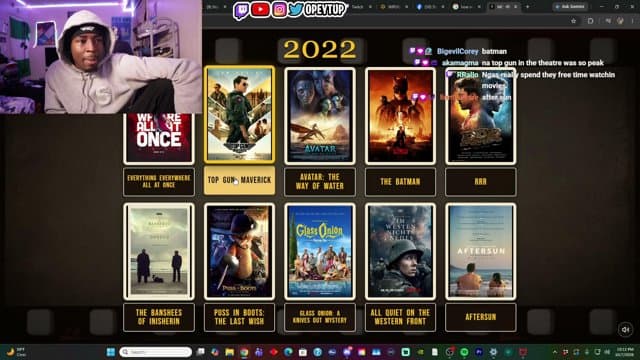This screenshot has height=360, width=640.
Task: Open the Ask Gemini button in Chrome
Action: [x=571, y=7]
